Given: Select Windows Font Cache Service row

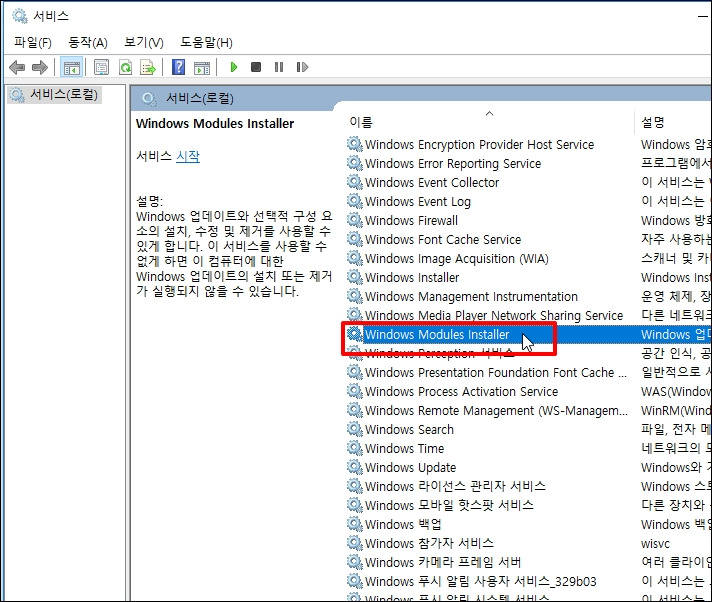Looking at the screenshot, I should [x=443, y=239].
